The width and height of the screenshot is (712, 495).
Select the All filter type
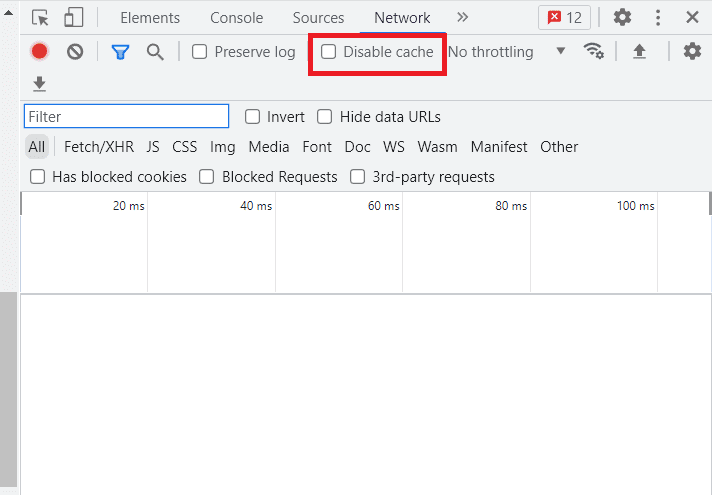pos(37,147)
